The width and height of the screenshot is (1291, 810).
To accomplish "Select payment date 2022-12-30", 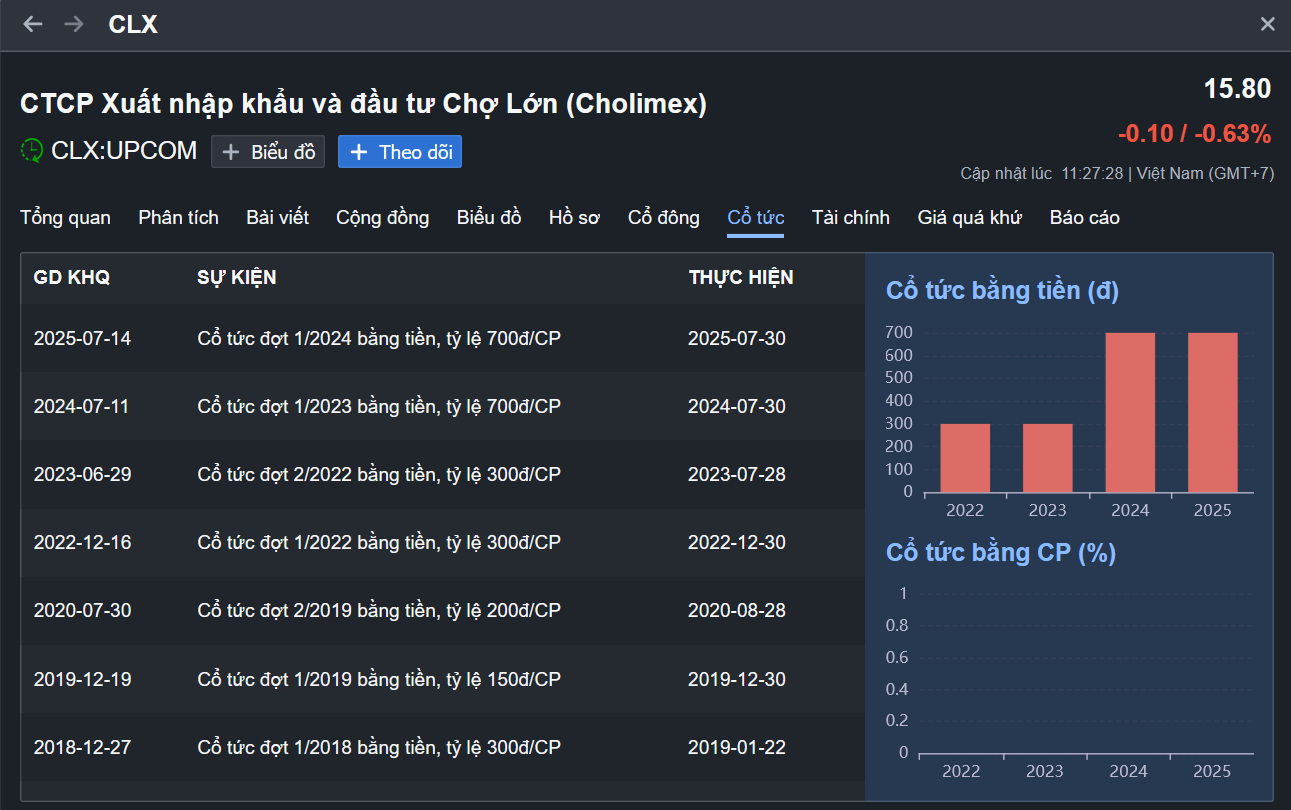I will [737, 543].
